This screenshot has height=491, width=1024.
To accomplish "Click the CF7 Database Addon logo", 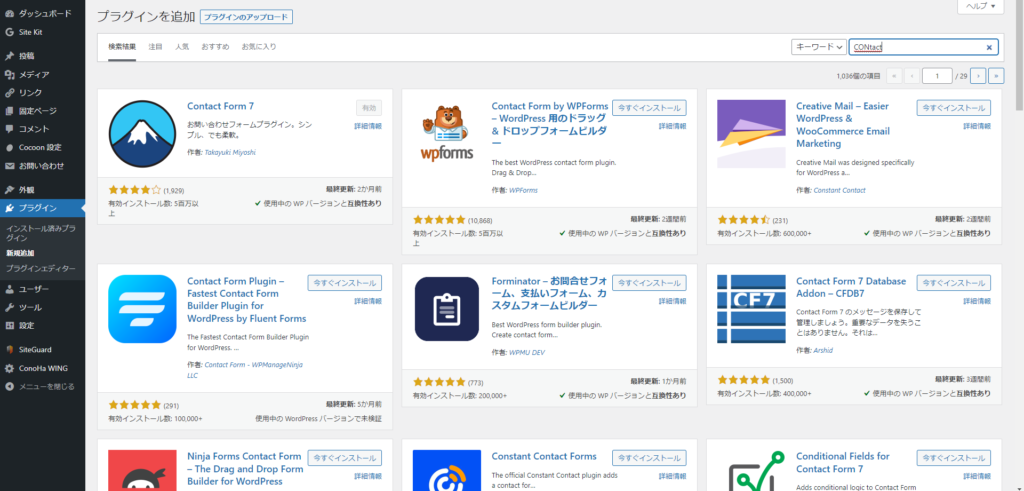I will tap(751, 309).
